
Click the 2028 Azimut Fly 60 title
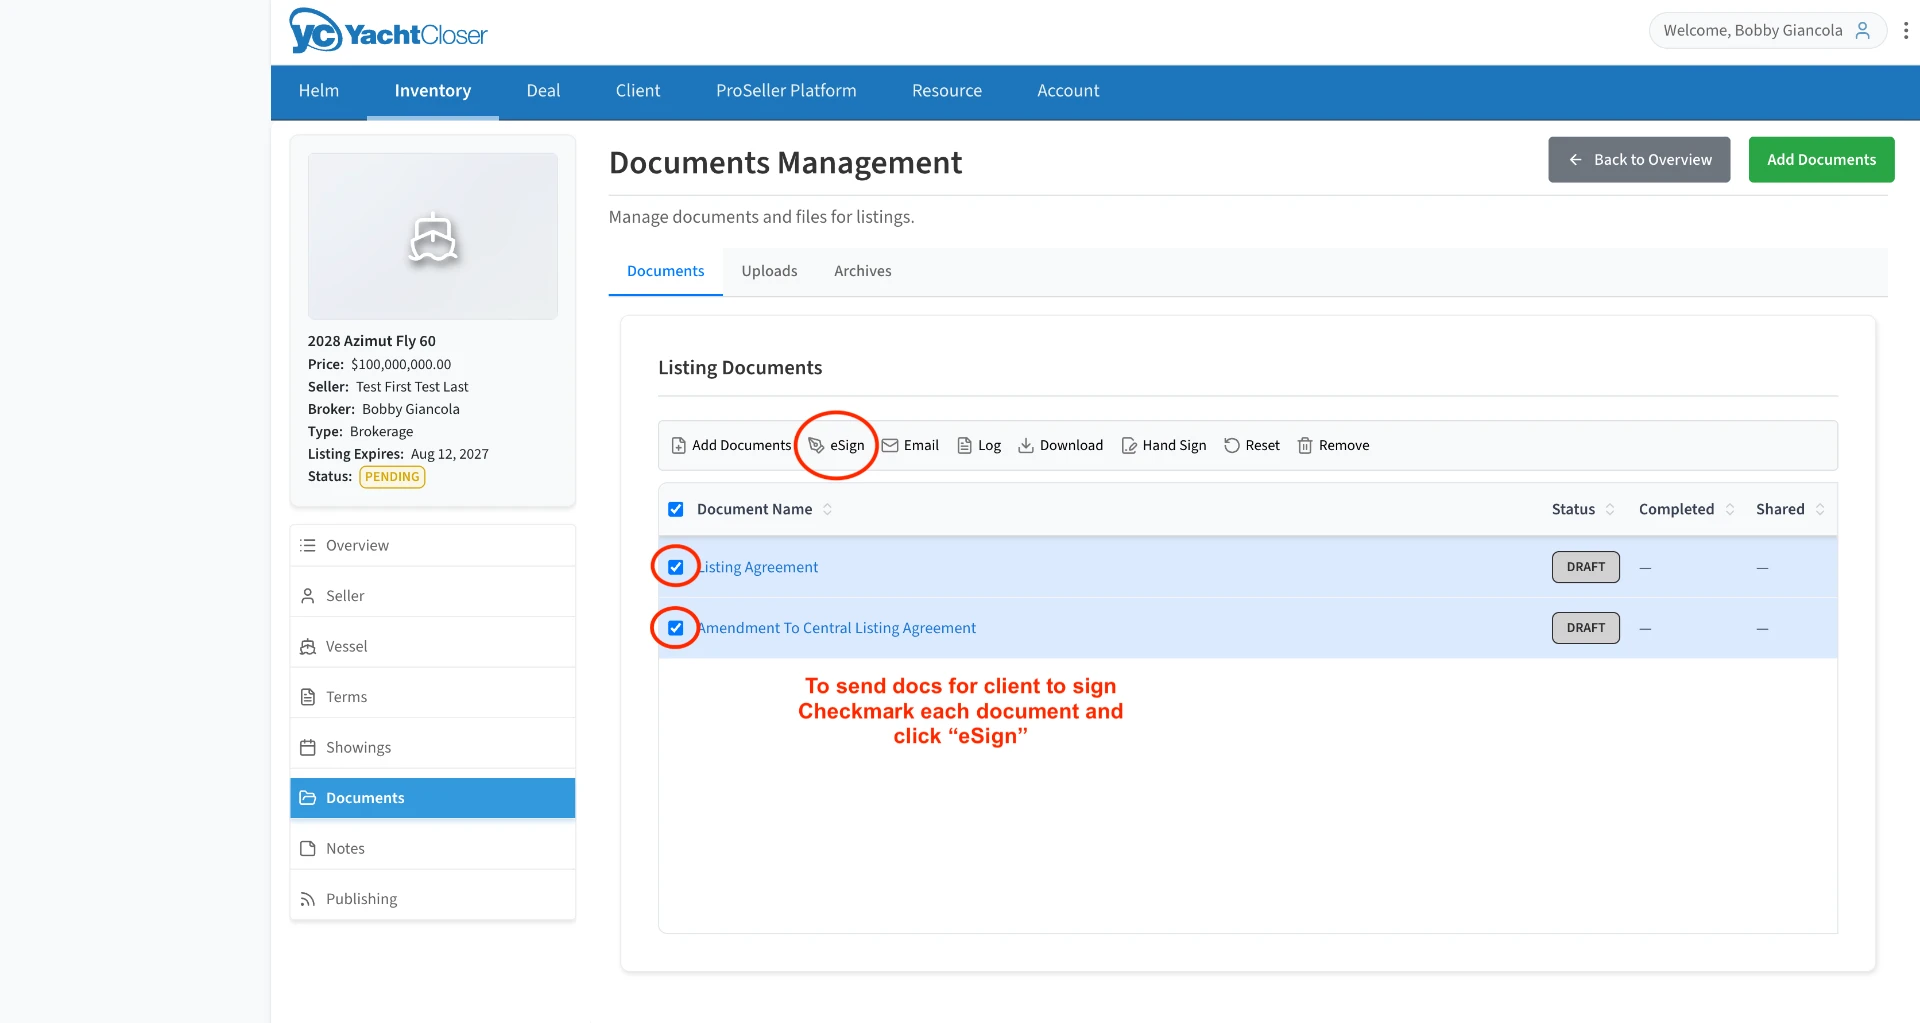coord(372,341)
